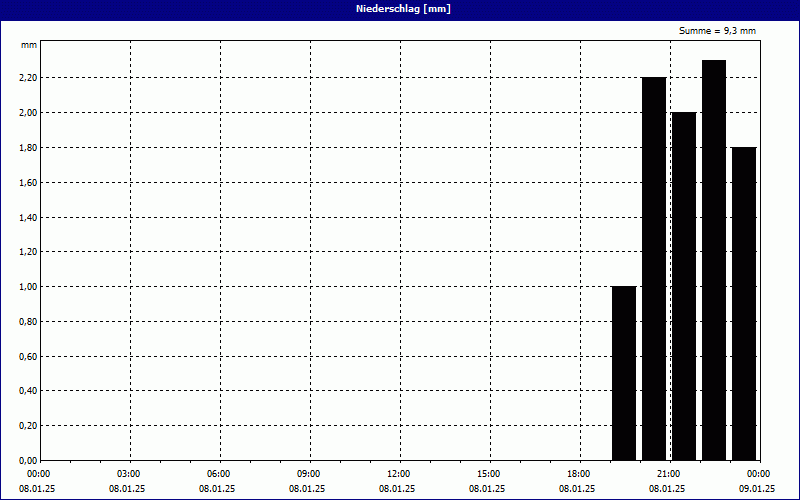Click the y-axis label 1,60
Viewport: 800px width, 500px height.
(x=28, y=182)
